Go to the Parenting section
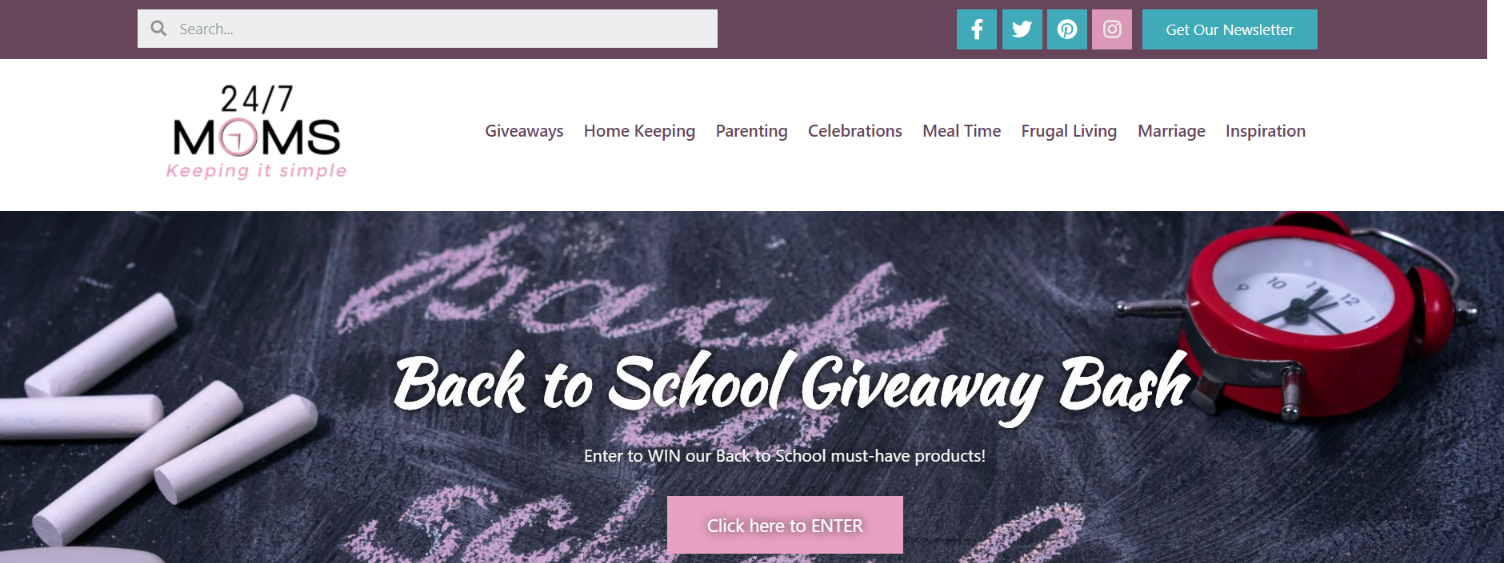Image resolution: width=1504 pixels, height=563 pixels. (751, 131)
